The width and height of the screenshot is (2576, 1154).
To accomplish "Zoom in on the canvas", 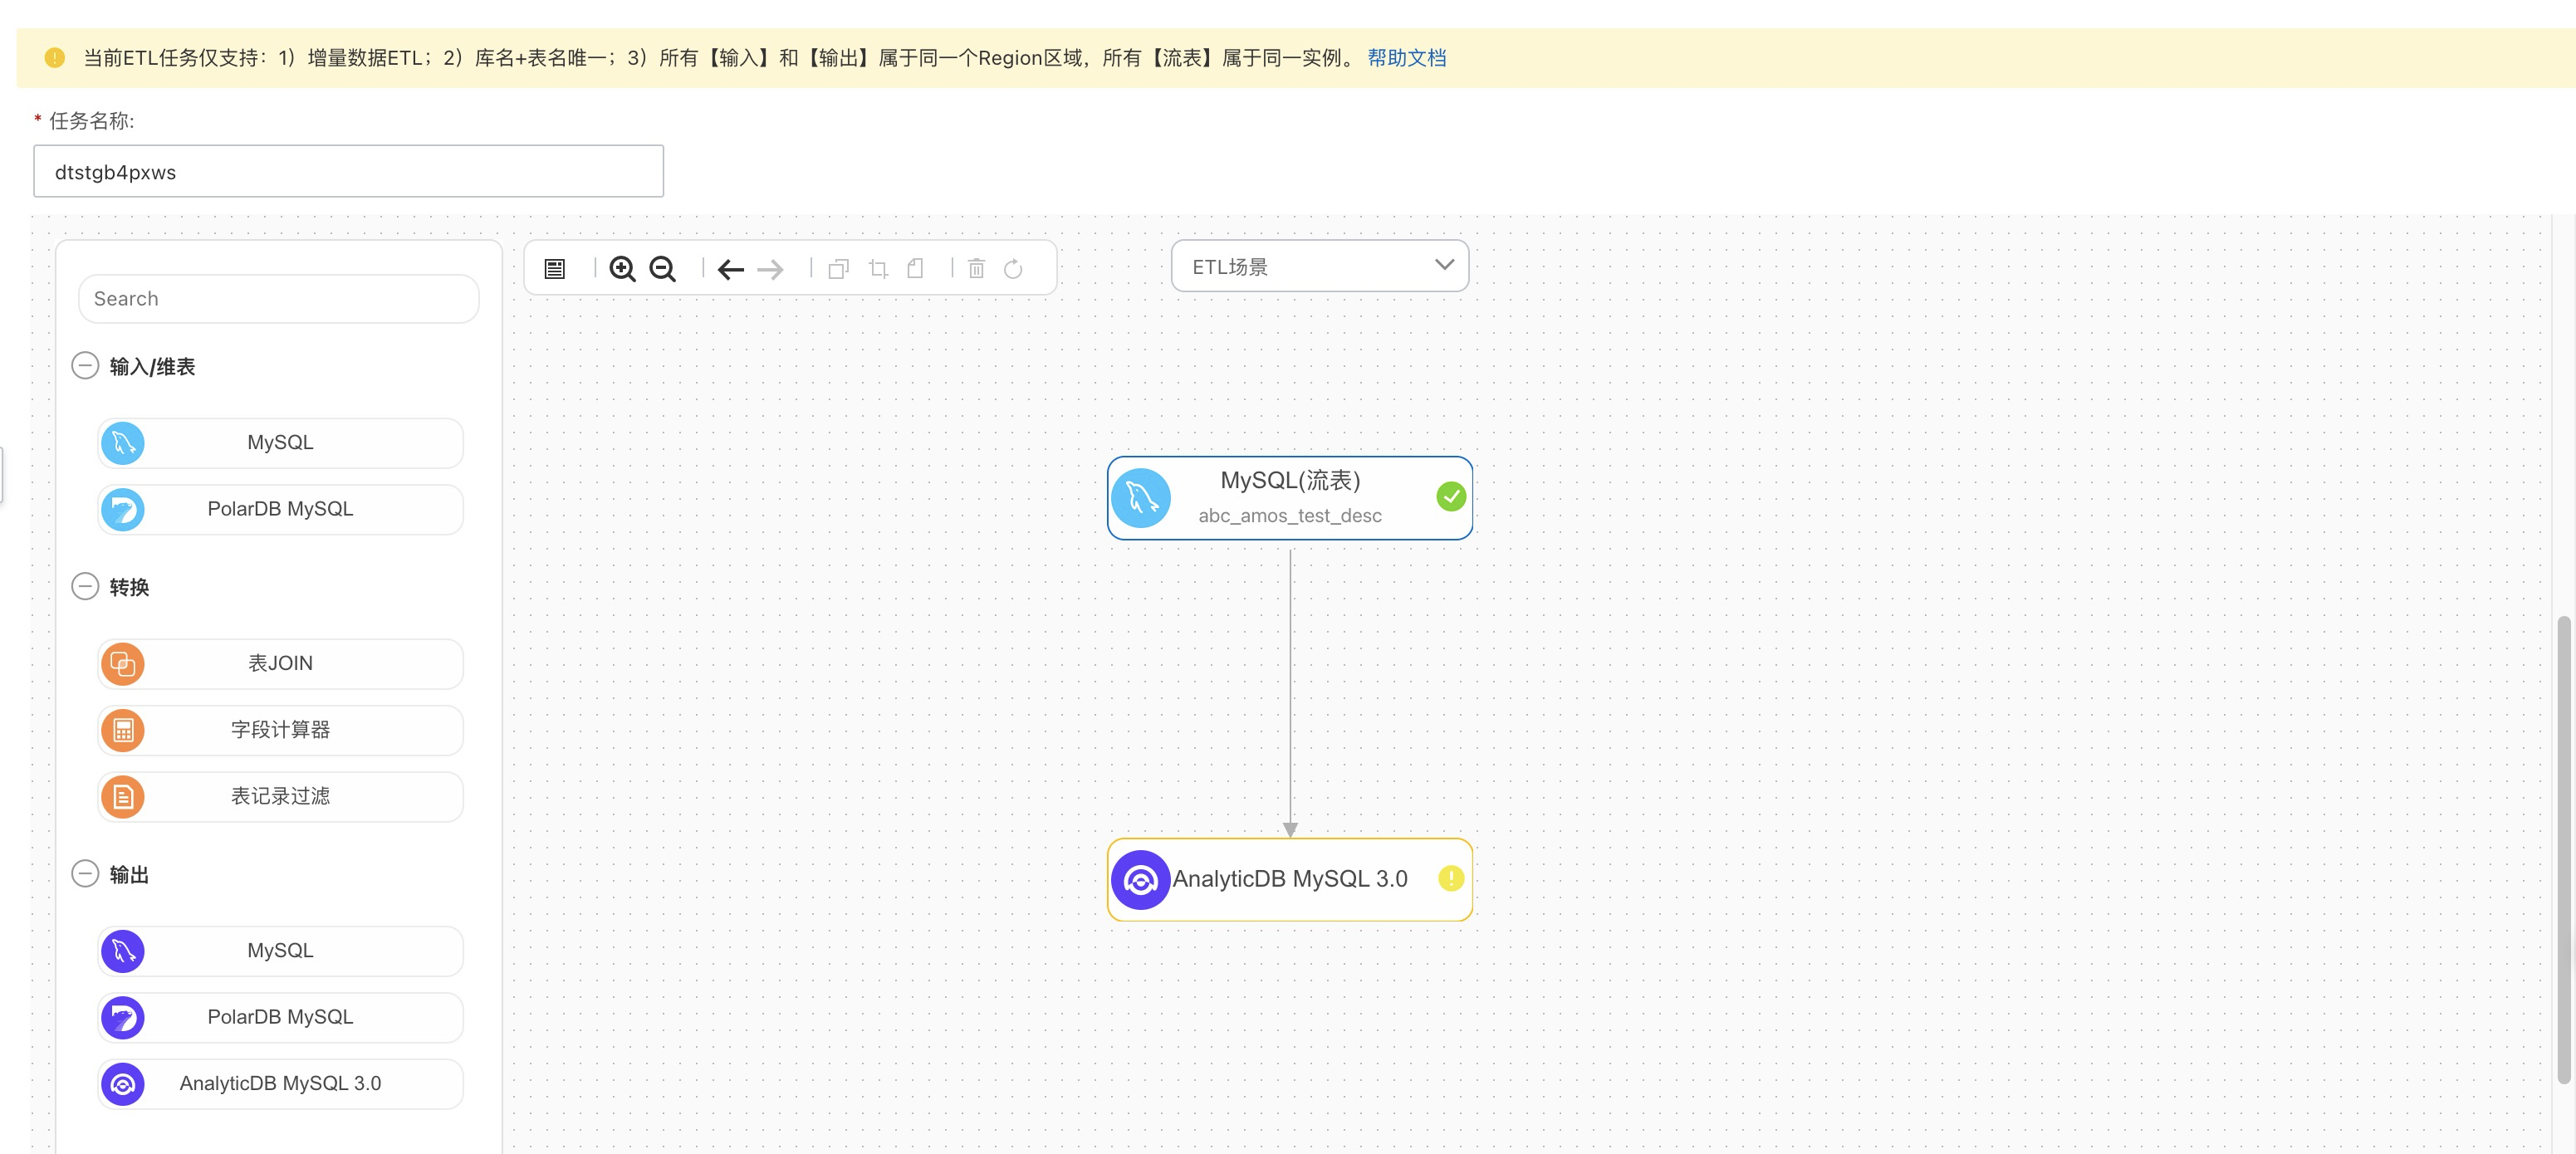I will [x=622, y=268].
